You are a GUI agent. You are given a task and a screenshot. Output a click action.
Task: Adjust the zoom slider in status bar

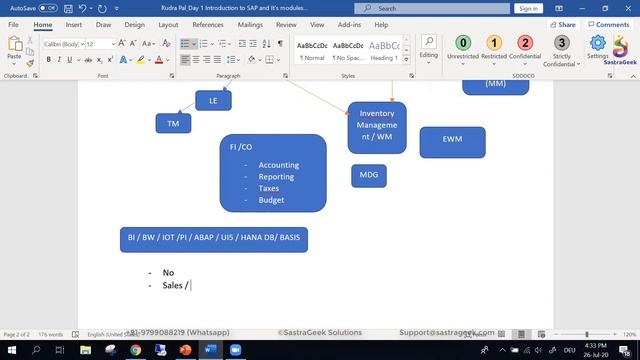pos(587,334)
